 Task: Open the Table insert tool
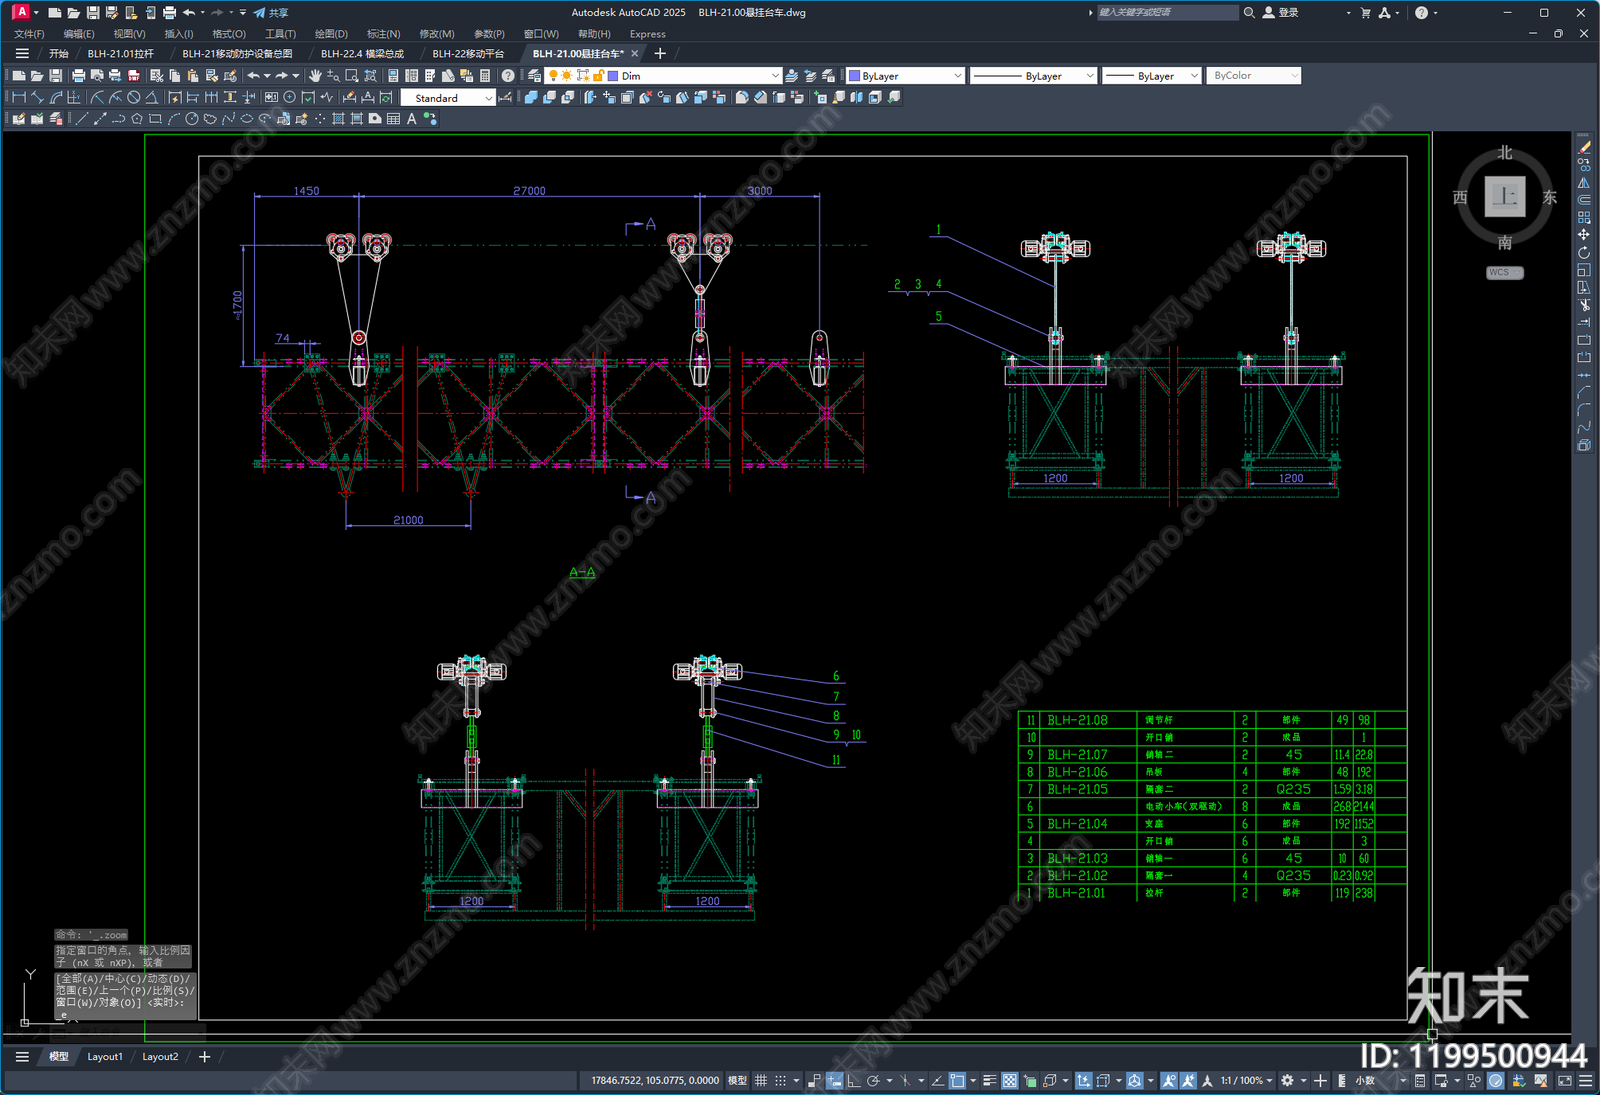pos(393,119)
